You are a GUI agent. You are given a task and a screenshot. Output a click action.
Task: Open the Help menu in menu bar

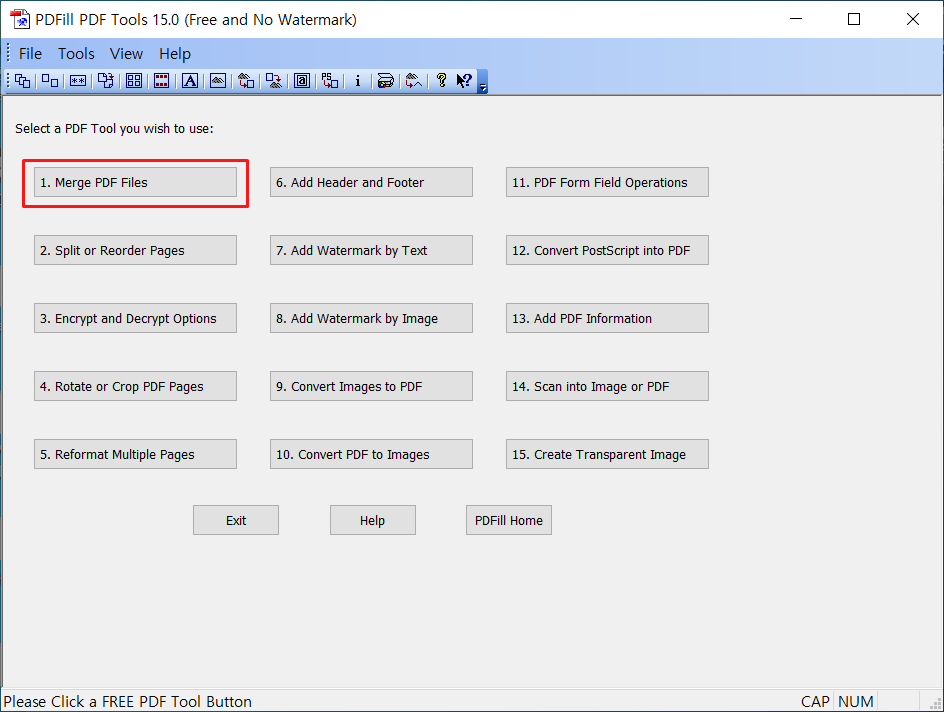click(175, 54)
